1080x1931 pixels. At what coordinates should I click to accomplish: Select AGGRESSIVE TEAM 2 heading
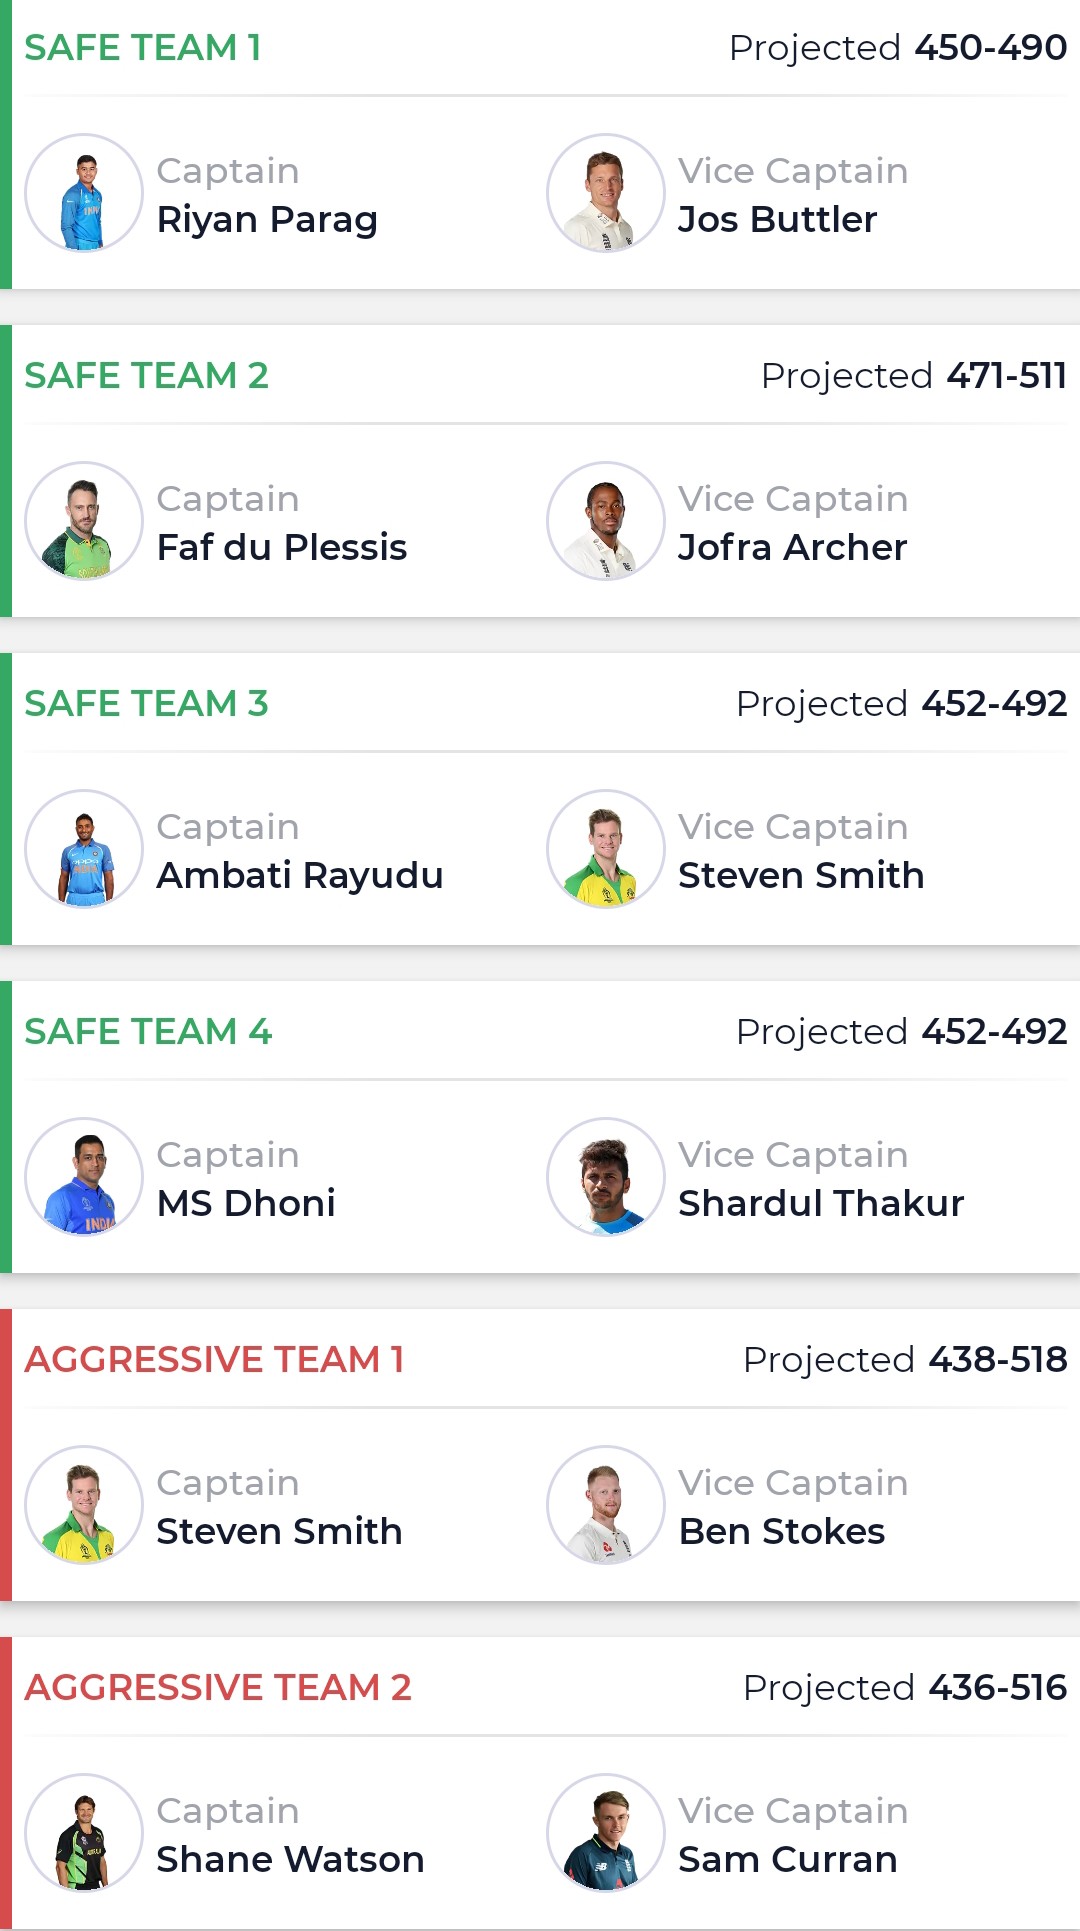tap(218, 1687)
